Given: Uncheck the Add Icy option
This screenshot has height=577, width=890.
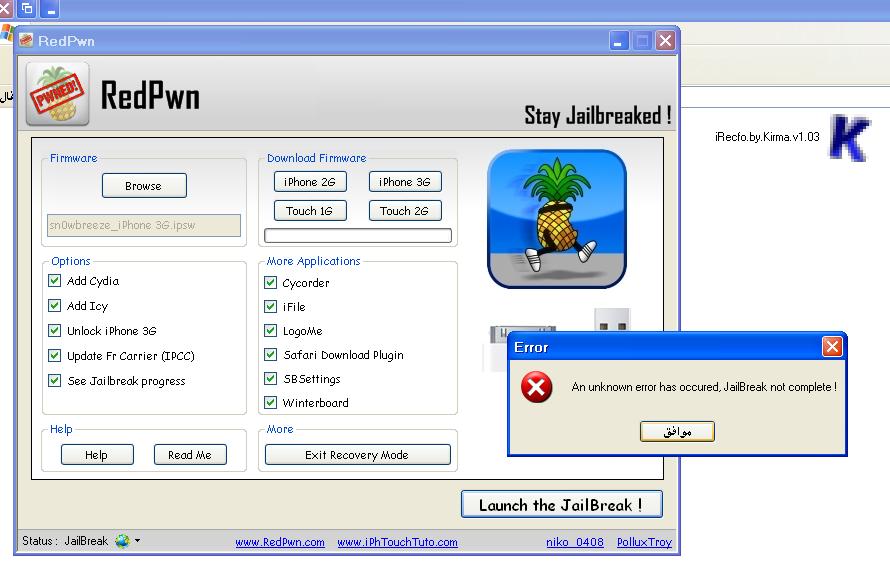Looking at the screenshot, I should (x=54, y=305).
